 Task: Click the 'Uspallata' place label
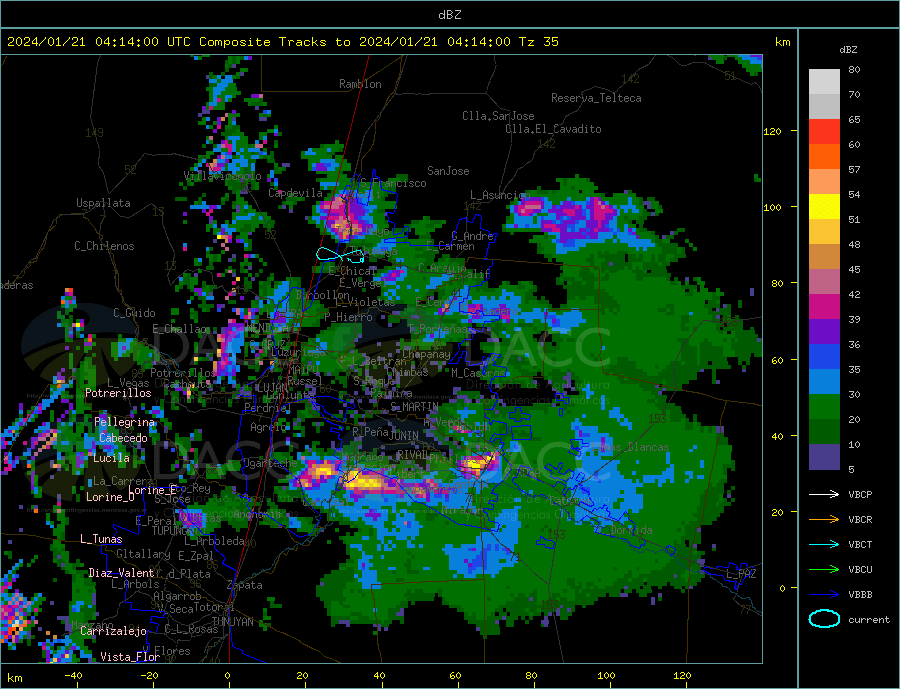pos(103,203)
